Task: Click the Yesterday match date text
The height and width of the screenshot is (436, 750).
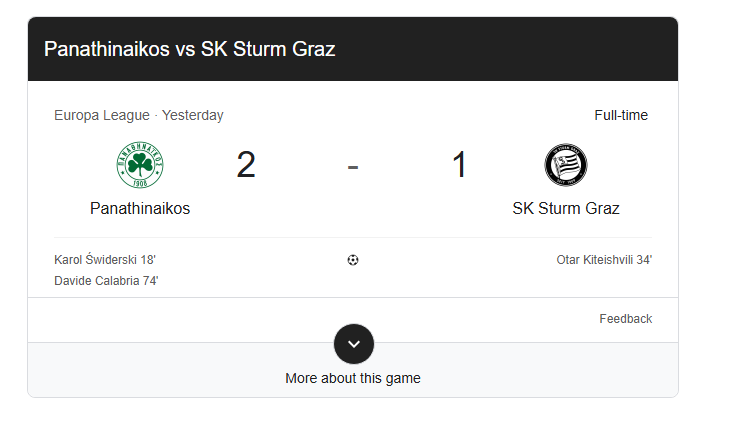Action: 193,115
